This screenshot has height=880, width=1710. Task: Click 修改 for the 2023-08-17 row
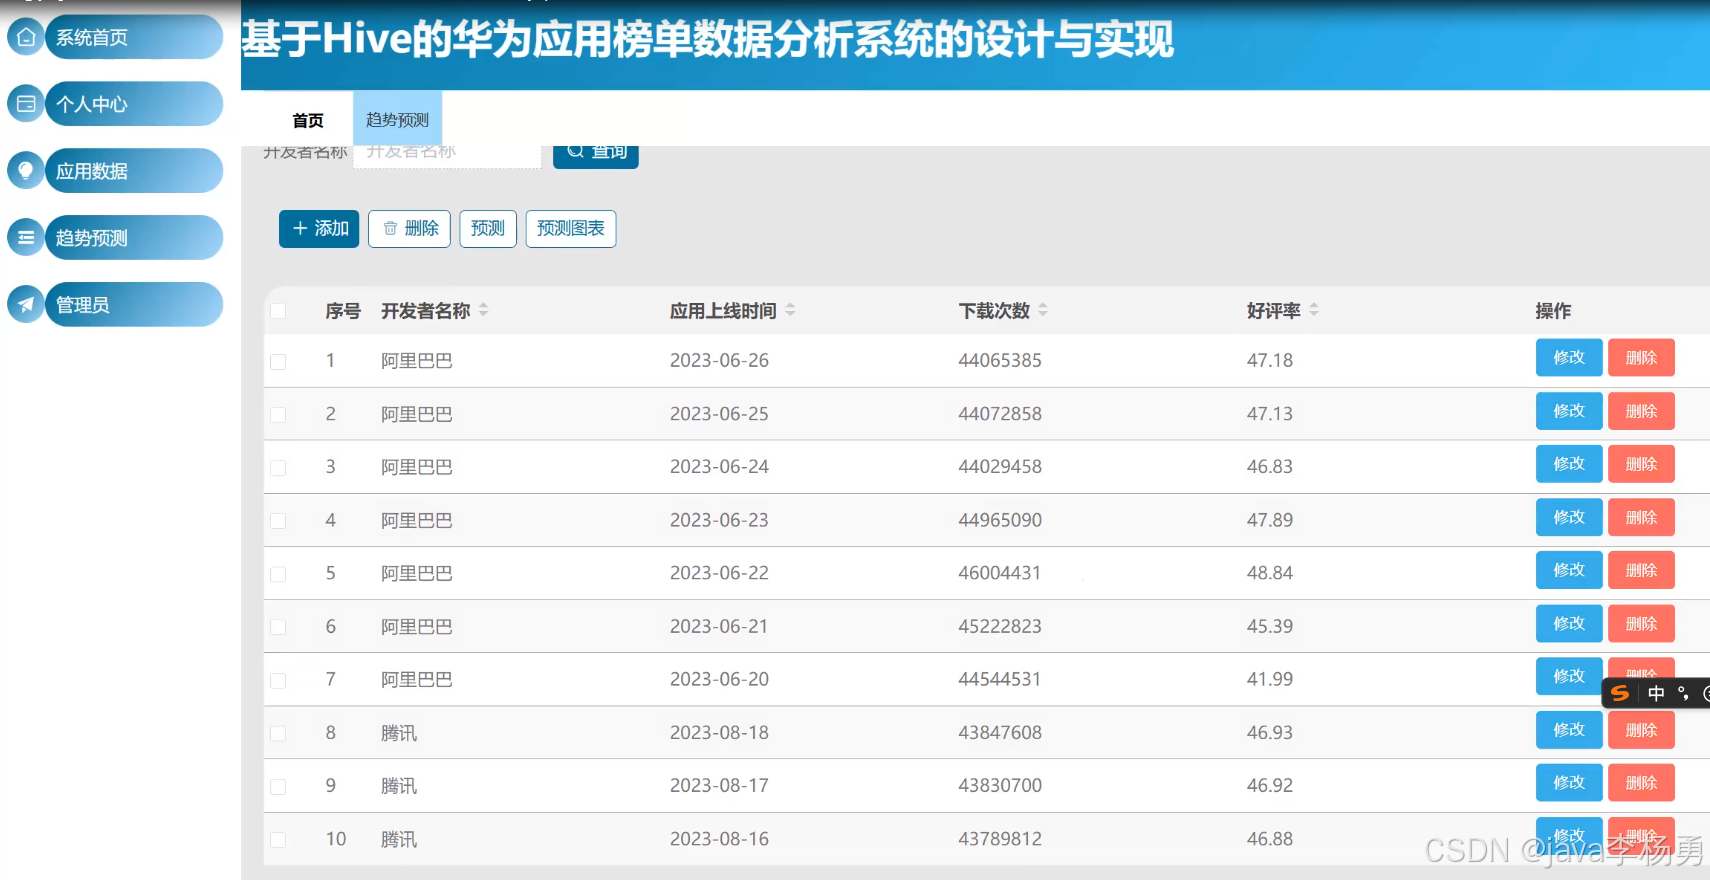coord(1569,783)
